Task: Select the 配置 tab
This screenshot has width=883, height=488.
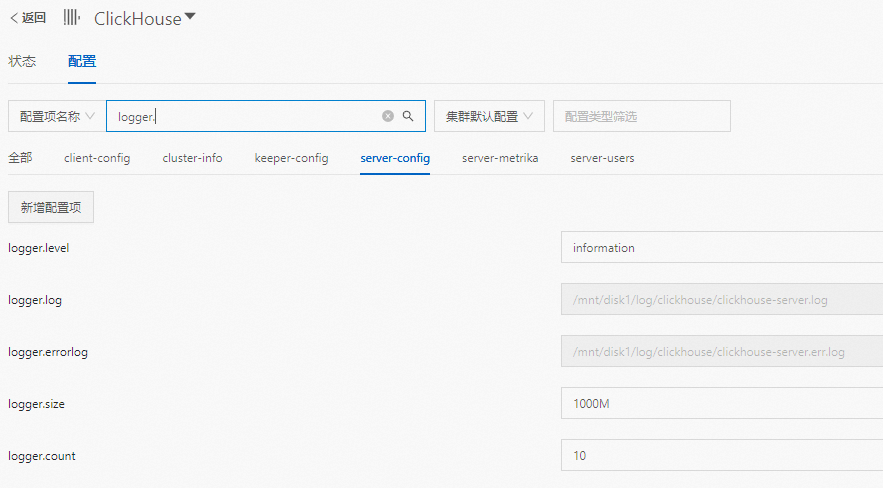Action: (x=82, y=61)
